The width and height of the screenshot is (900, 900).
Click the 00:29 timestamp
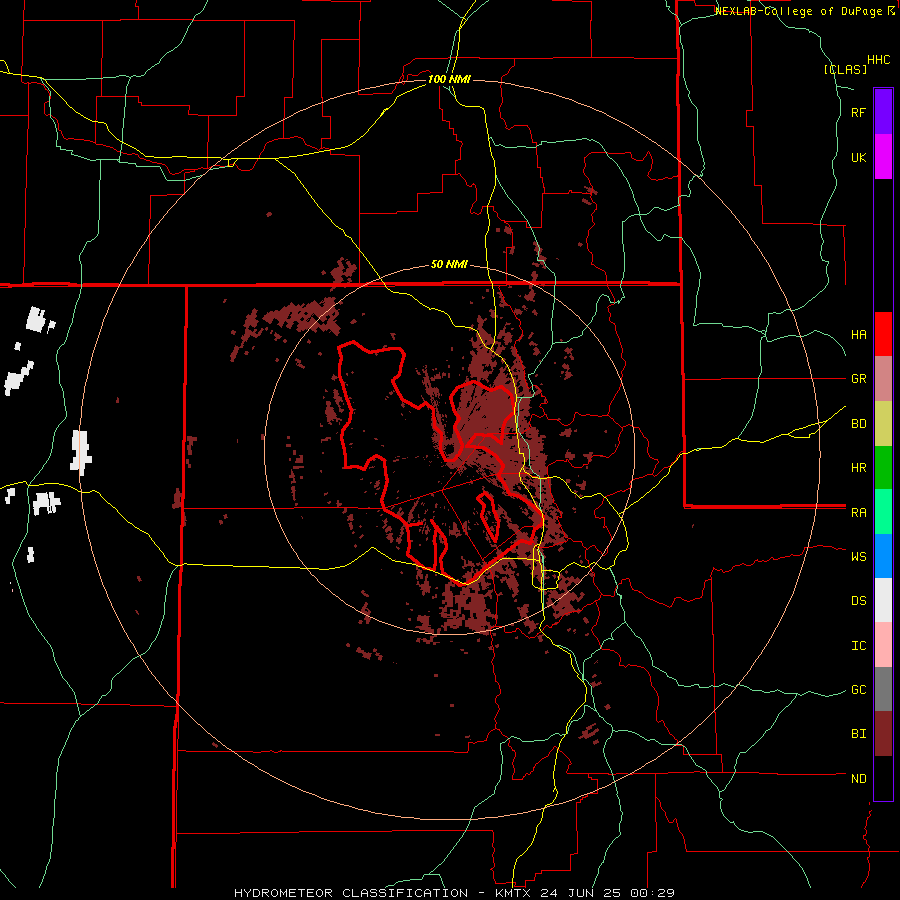[655, 893]
